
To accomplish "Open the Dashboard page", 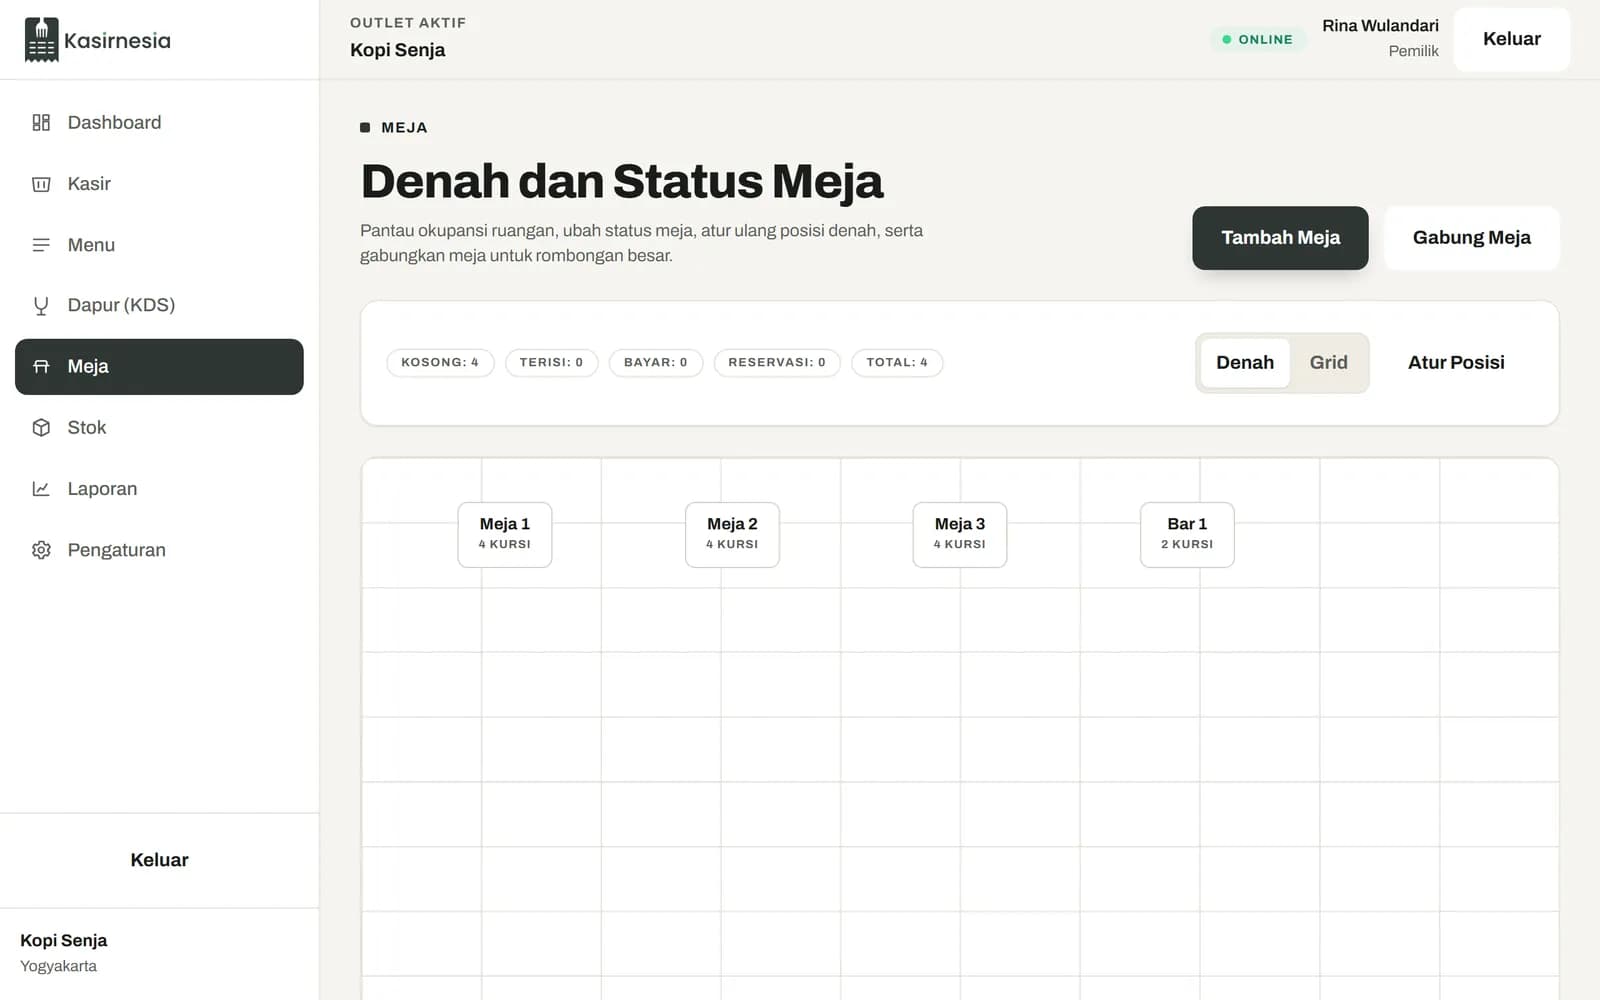I will point(159,122).
